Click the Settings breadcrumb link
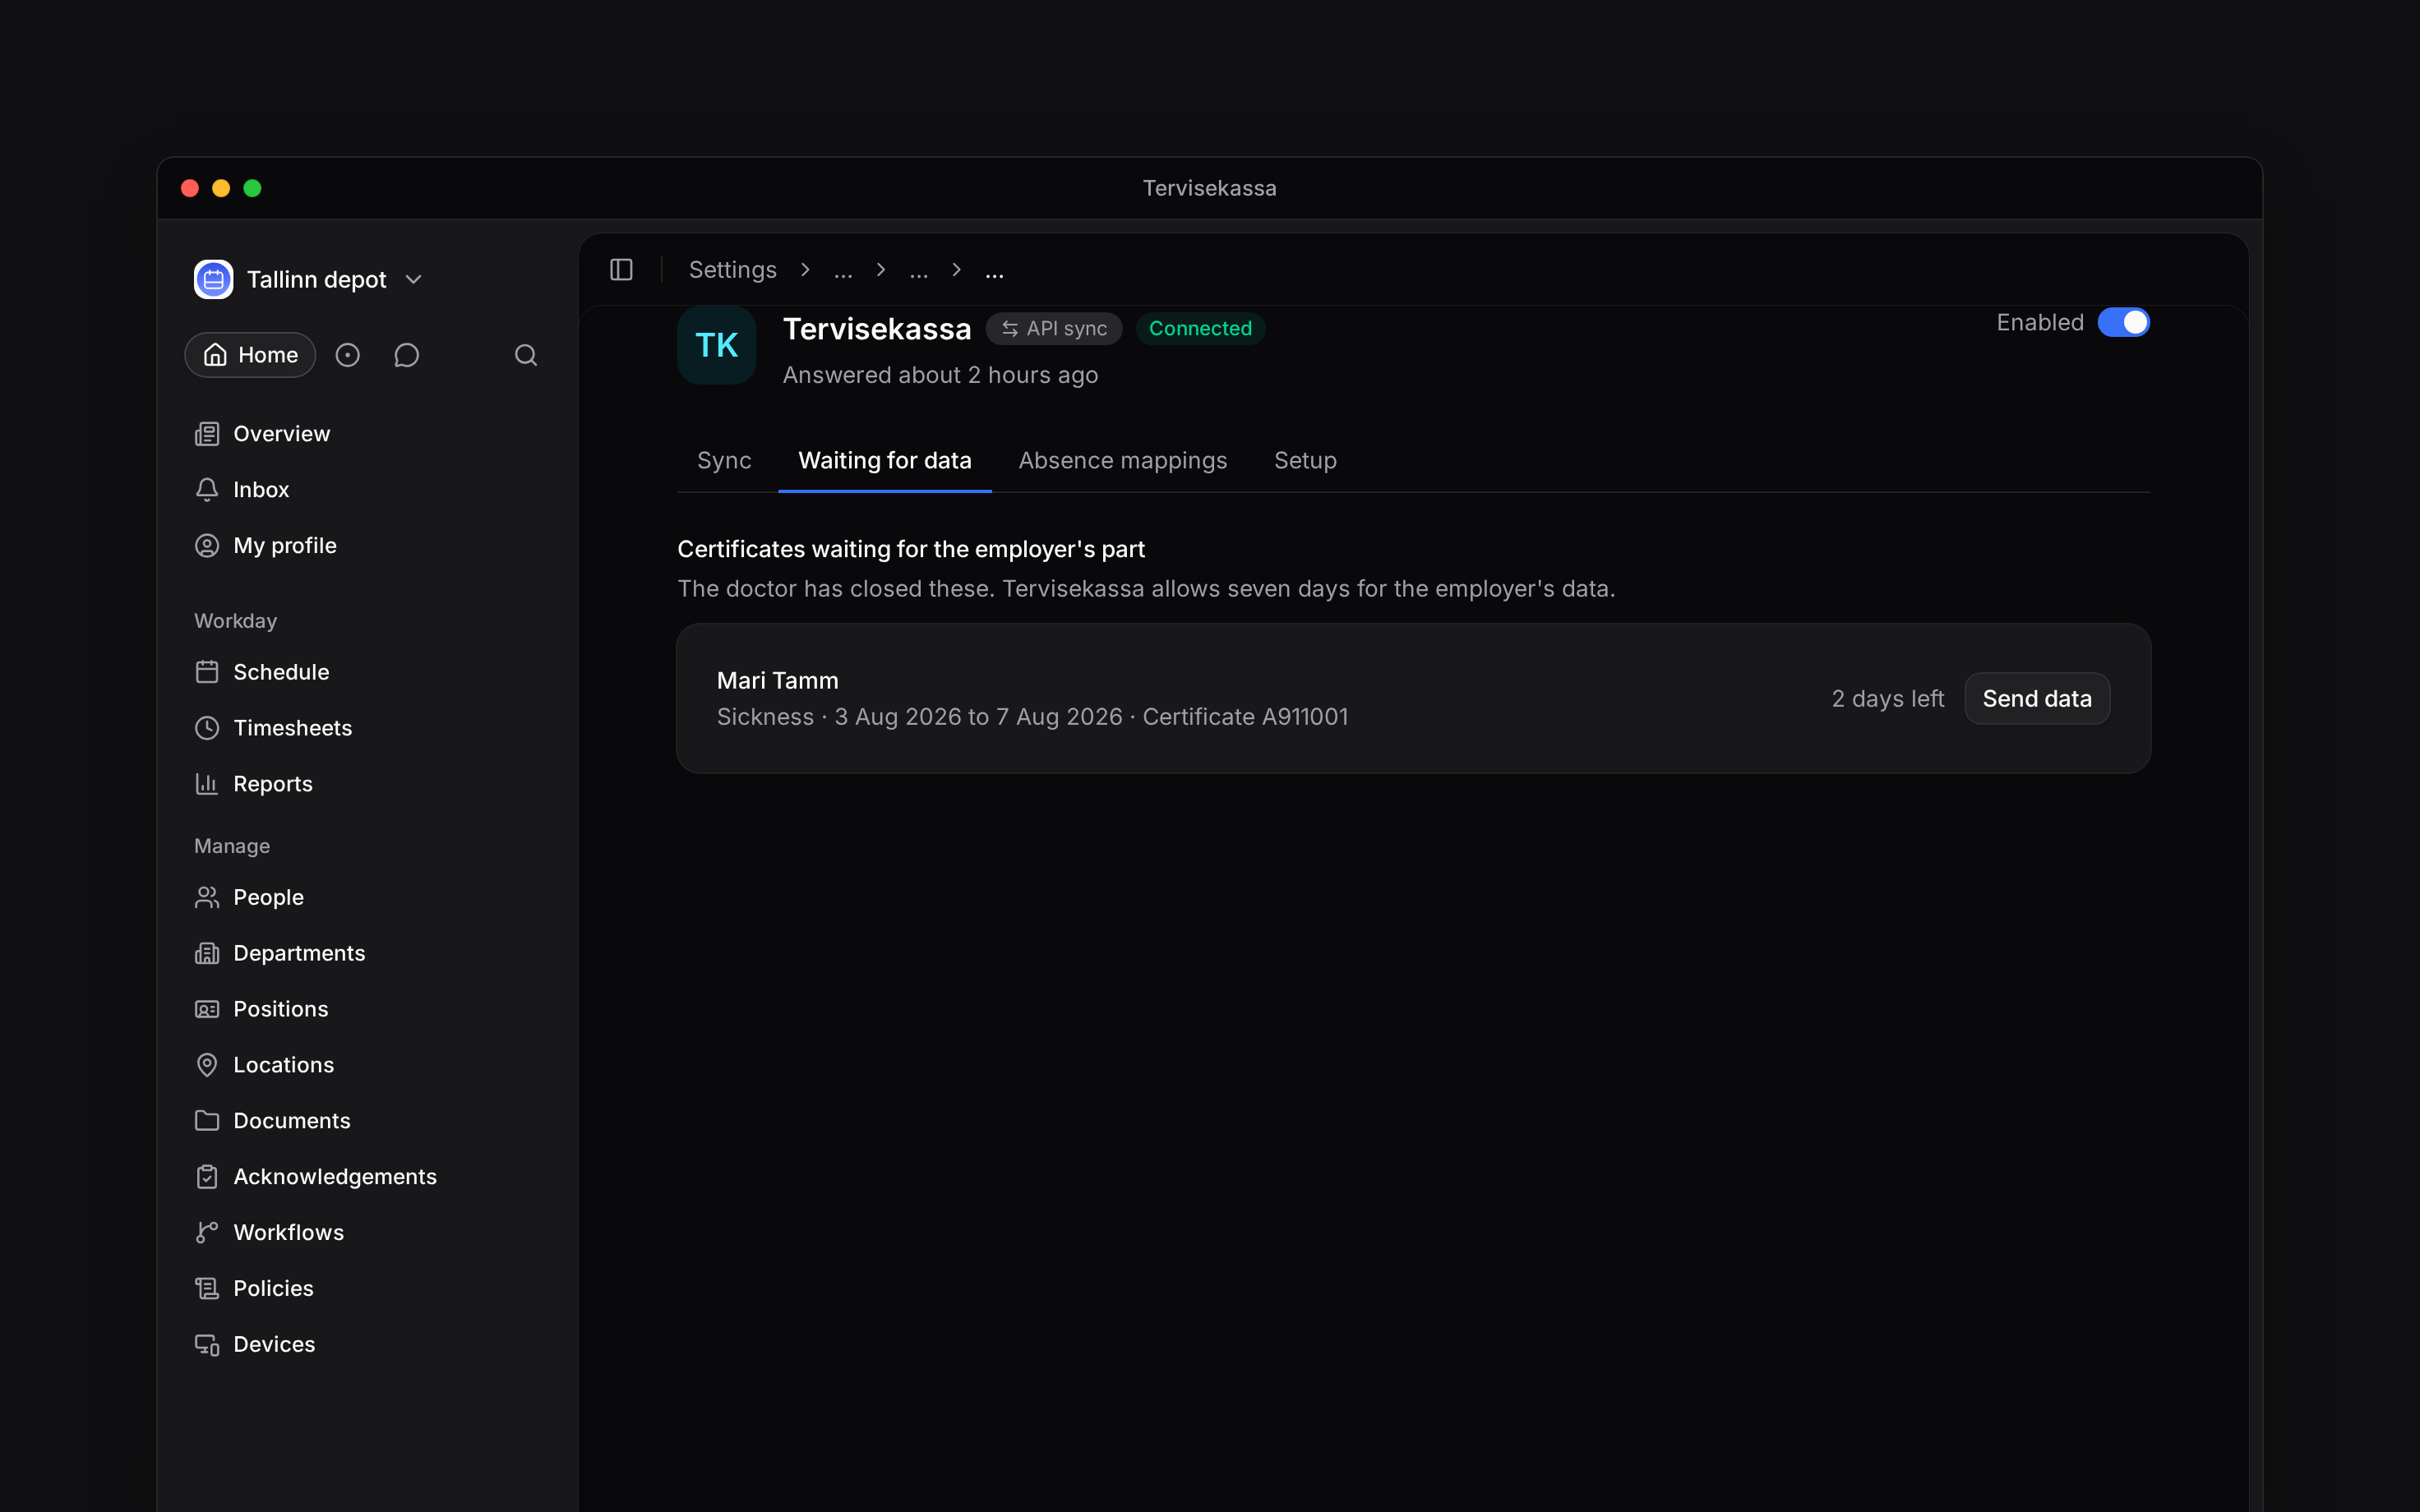Image resolution: width=2420 pixels, height=1512 pixels. [732, 270]
